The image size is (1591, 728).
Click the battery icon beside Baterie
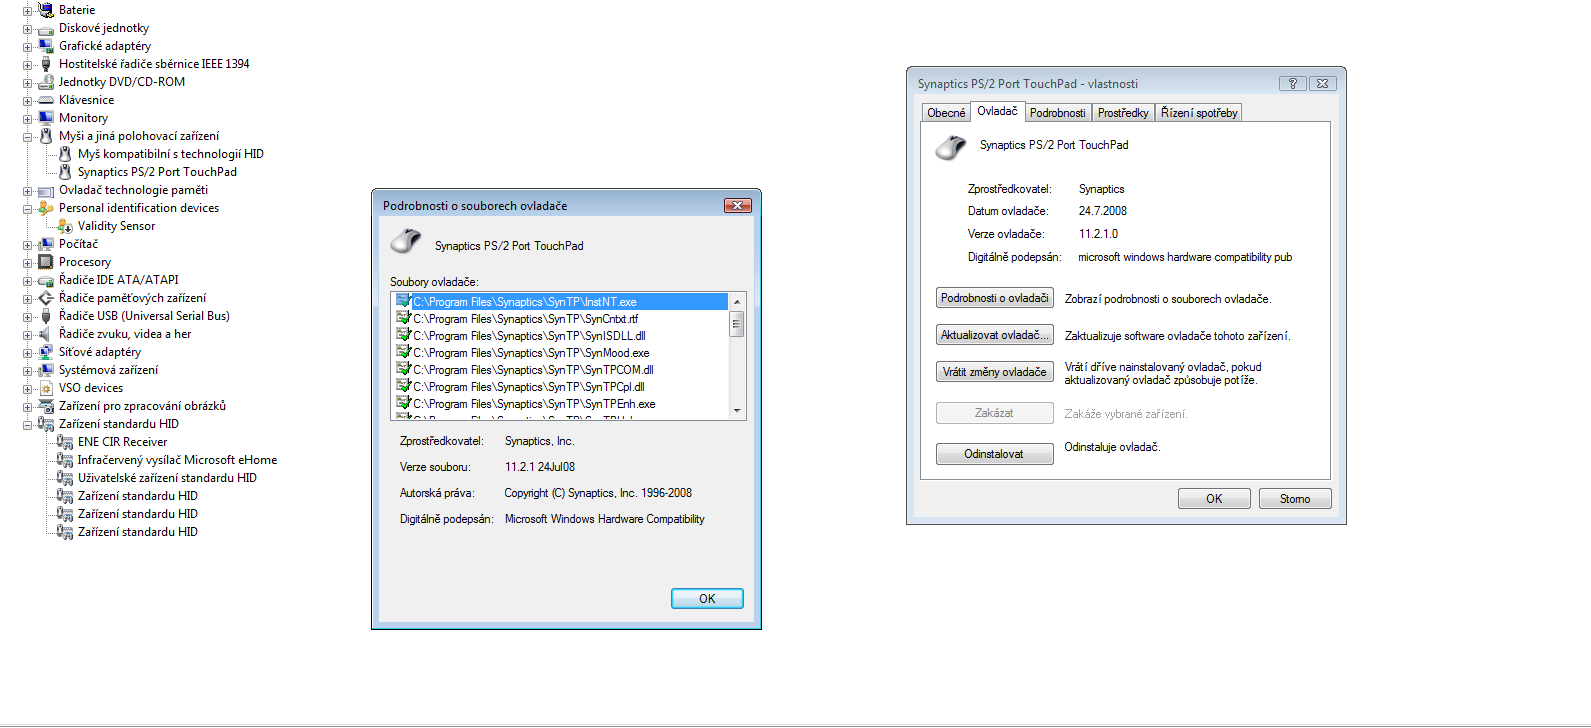tap(45, 10)
